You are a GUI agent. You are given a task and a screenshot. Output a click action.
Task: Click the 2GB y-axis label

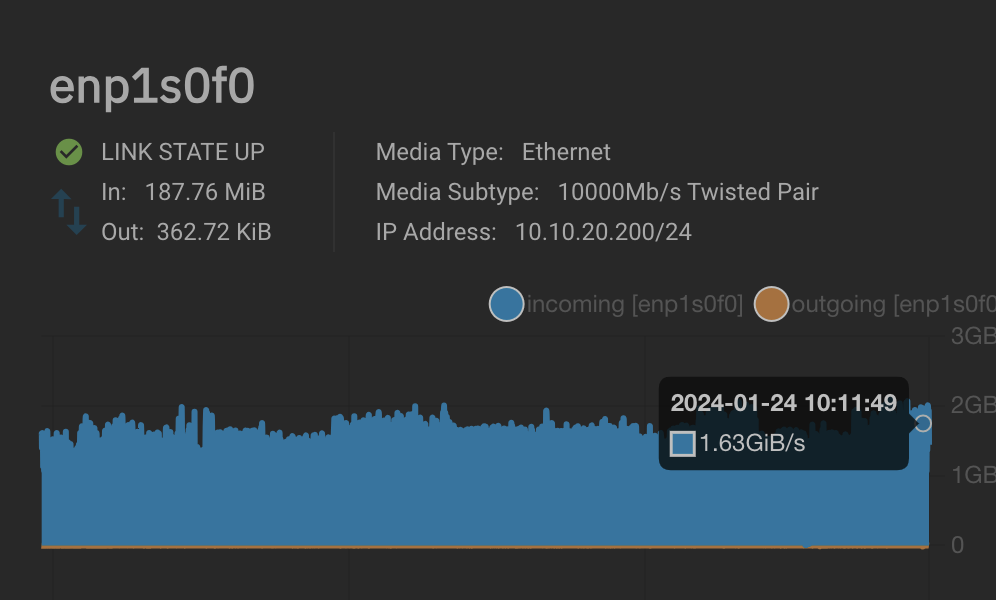[x=973, y=405]
